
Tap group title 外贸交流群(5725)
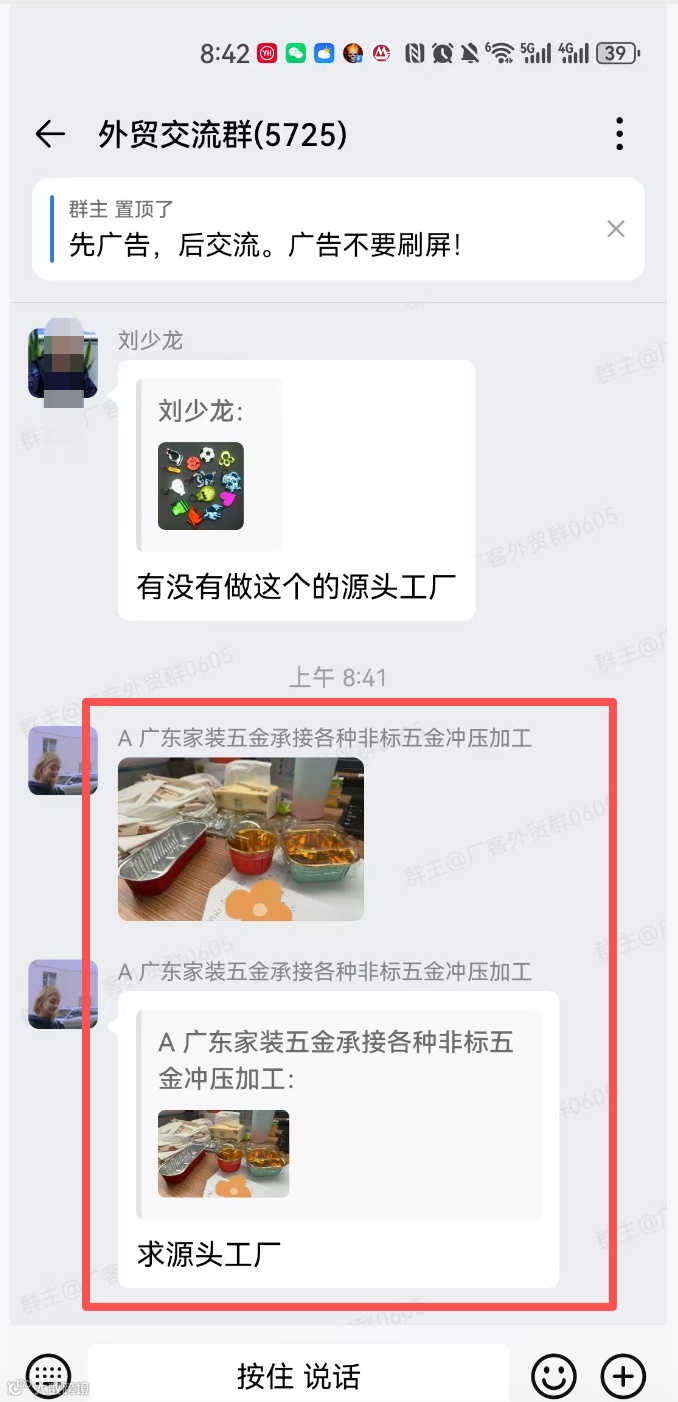click(223, 134)
